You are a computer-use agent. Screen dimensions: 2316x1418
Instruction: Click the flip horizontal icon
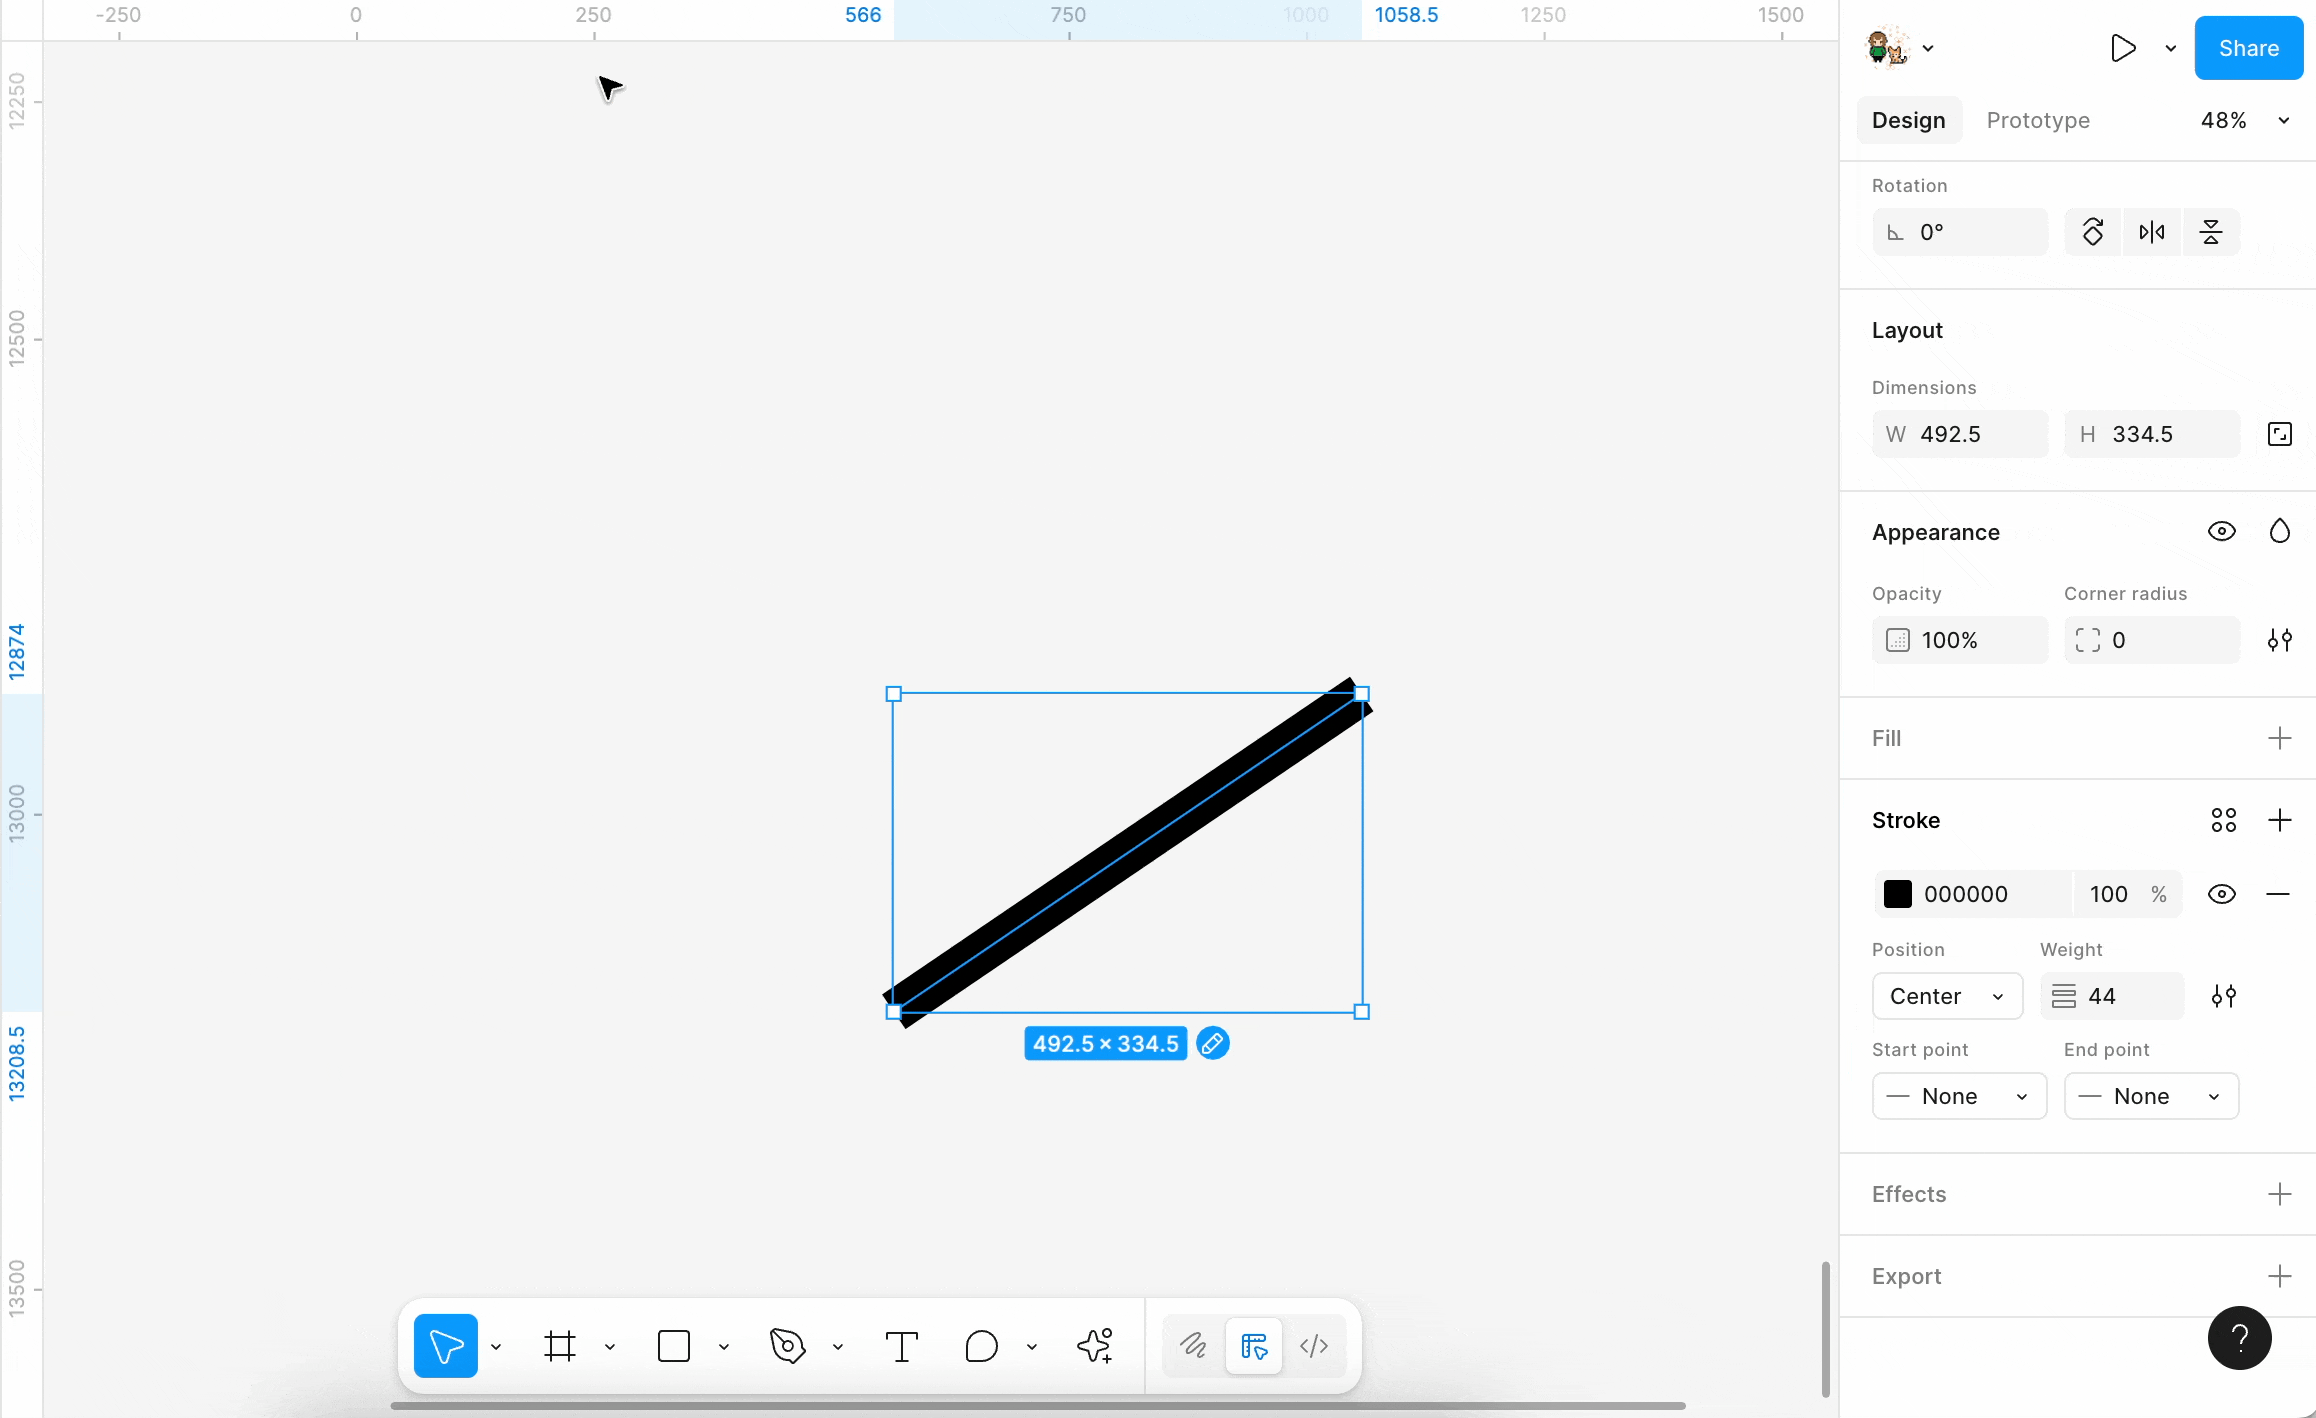click(2152, 232)
